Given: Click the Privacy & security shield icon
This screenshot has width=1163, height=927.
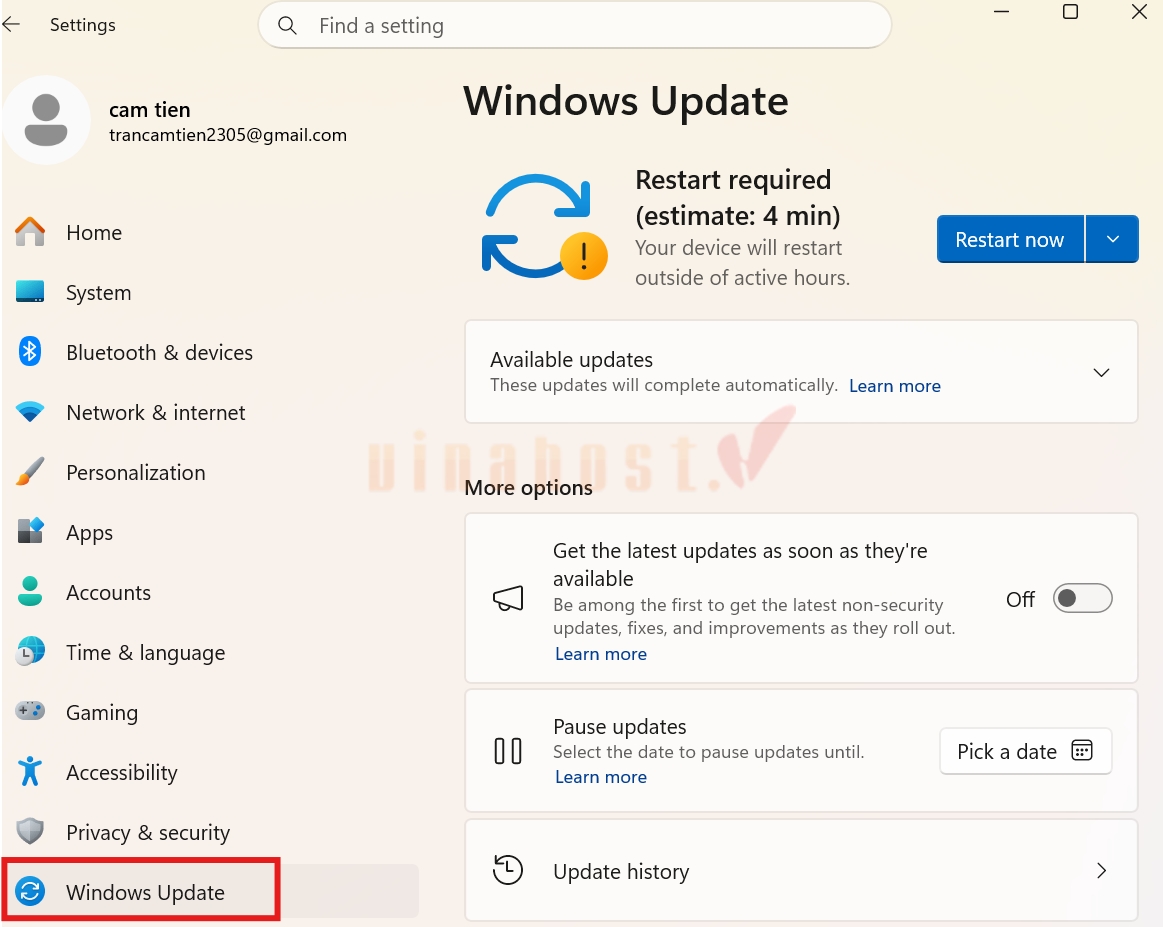Looking at the screenshot, I should (30, 831).
